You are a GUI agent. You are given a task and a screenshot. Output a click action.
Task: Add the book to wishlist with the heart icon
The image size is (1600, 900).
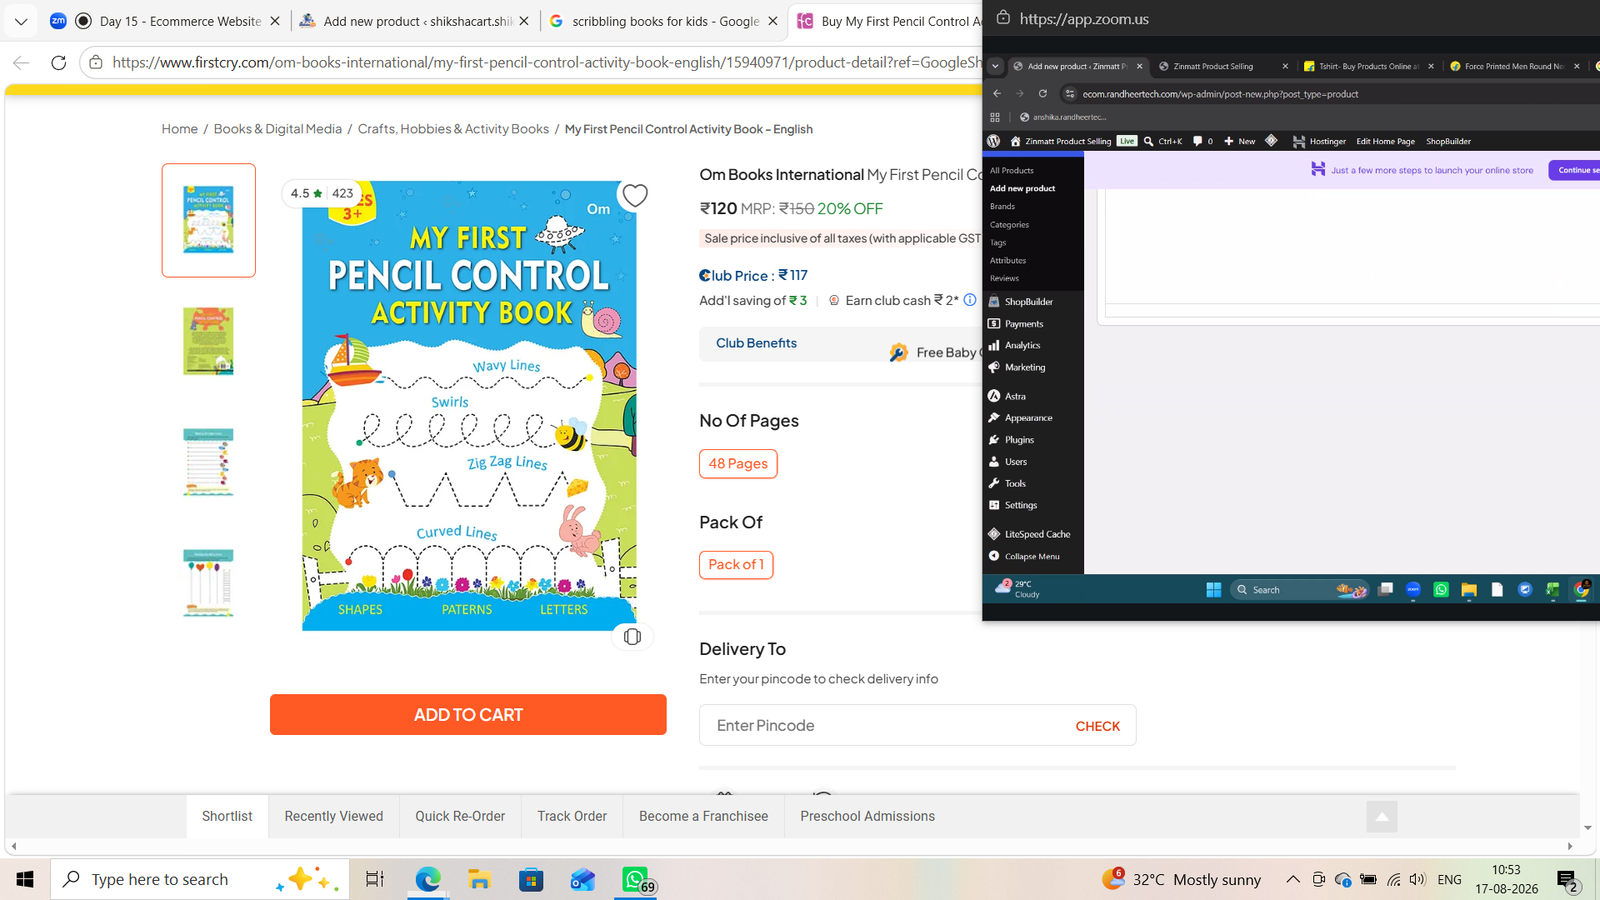[x=635, y=195]
